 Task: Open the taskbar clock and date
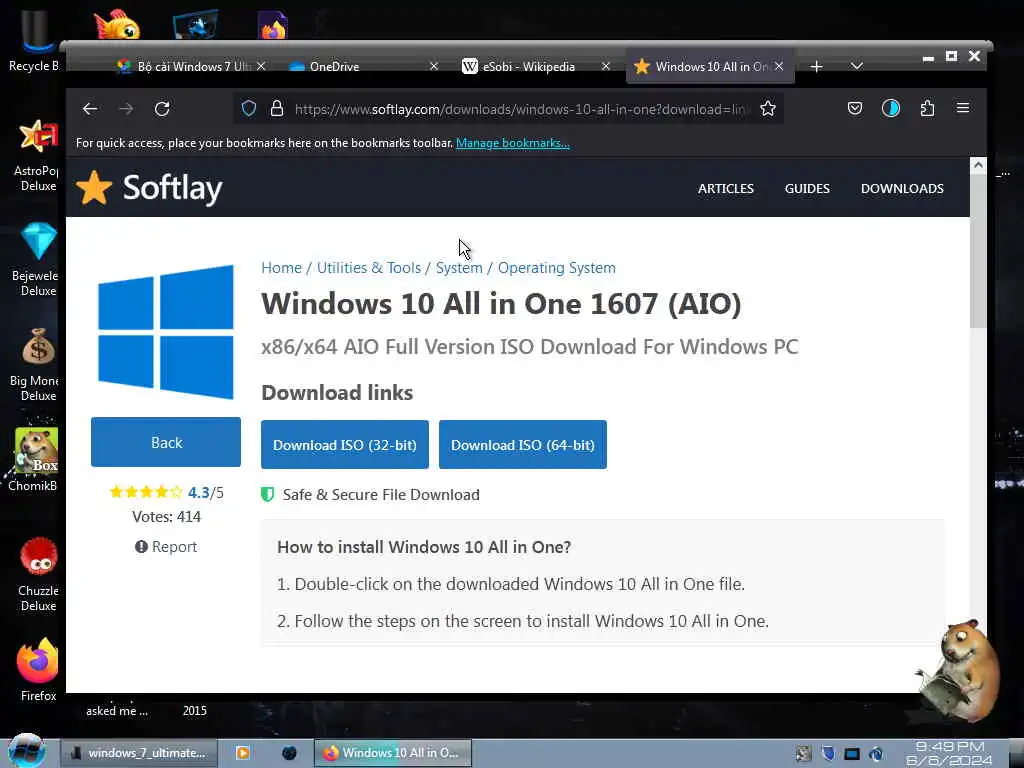pyautogui.click(x=950, y=753)
